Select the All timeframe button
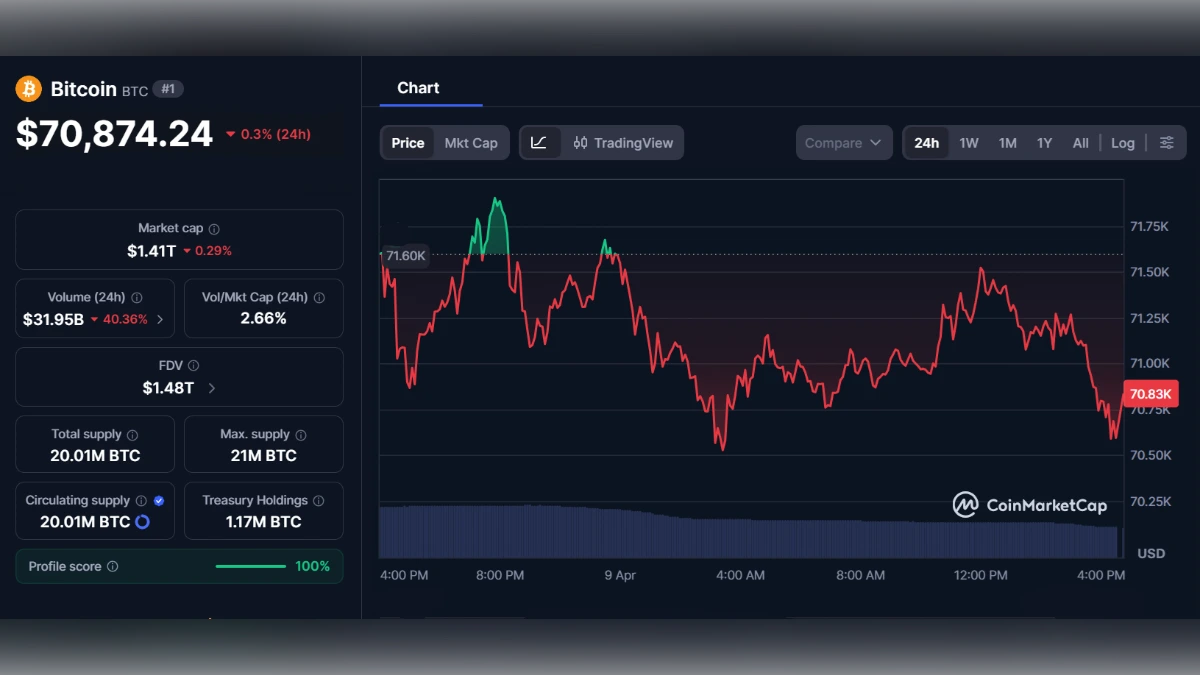This screenshot has height=675, width=1200. click(x=1080, y=142)
